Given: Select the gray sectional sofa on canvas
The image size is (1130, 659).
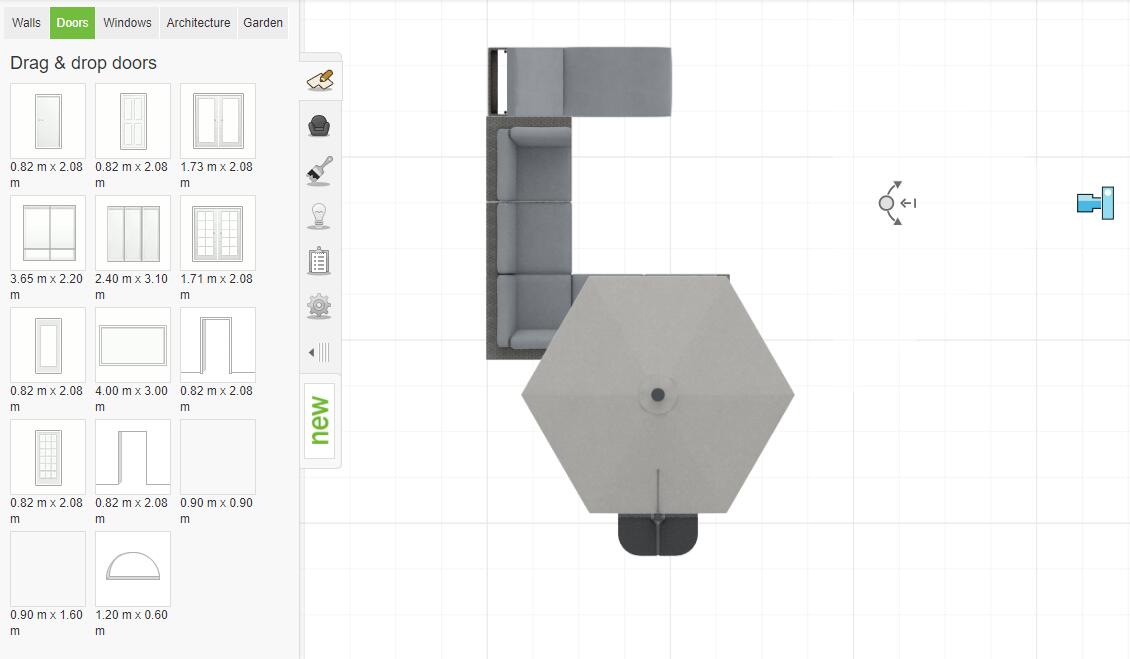Looking at the screenshot, I should click(x=530, y=238).
